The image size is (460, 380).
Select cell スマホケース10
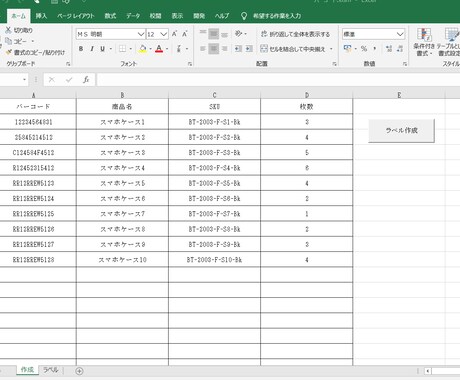(x=122, y=260)
